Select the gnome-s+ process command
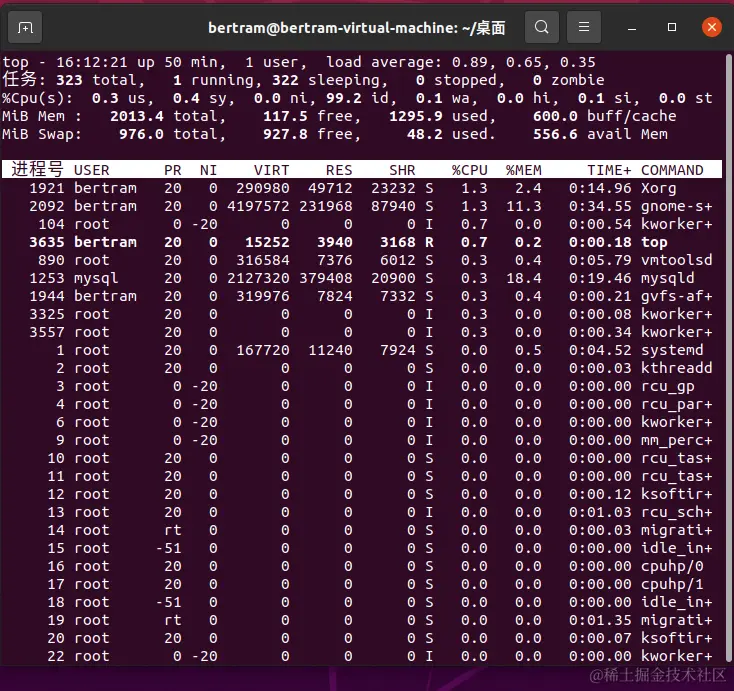Image resolution: width=734 pixels, height=691 pixels. pos(677,206)
